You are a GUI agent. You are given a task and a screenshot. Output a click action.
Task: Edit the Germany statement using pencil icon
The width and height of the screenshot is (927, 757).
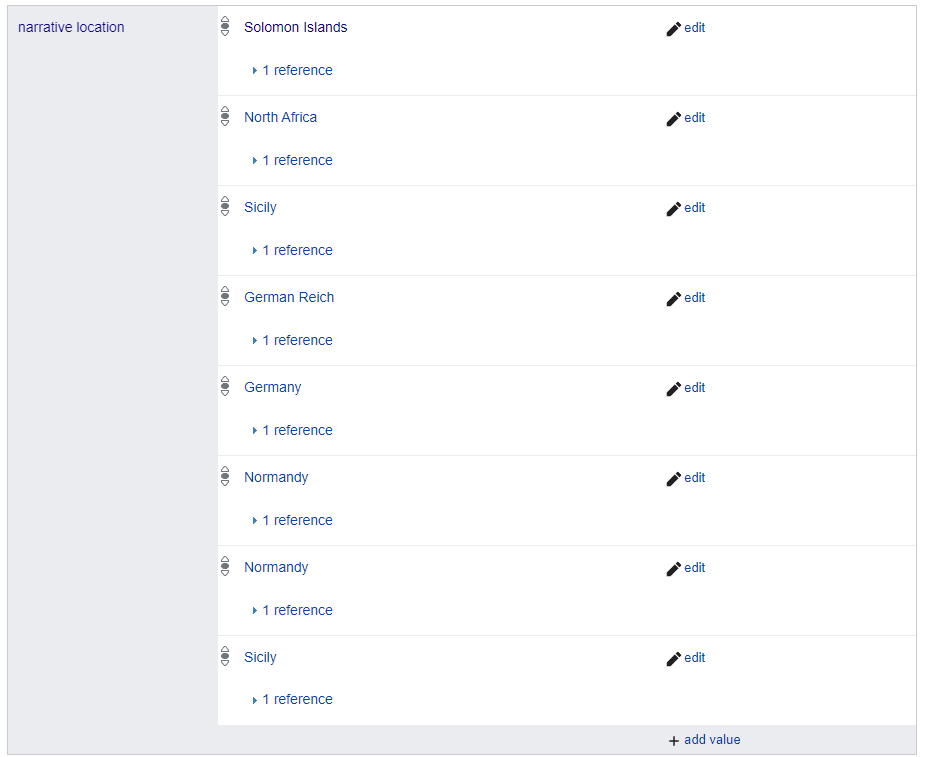point(673,389)
